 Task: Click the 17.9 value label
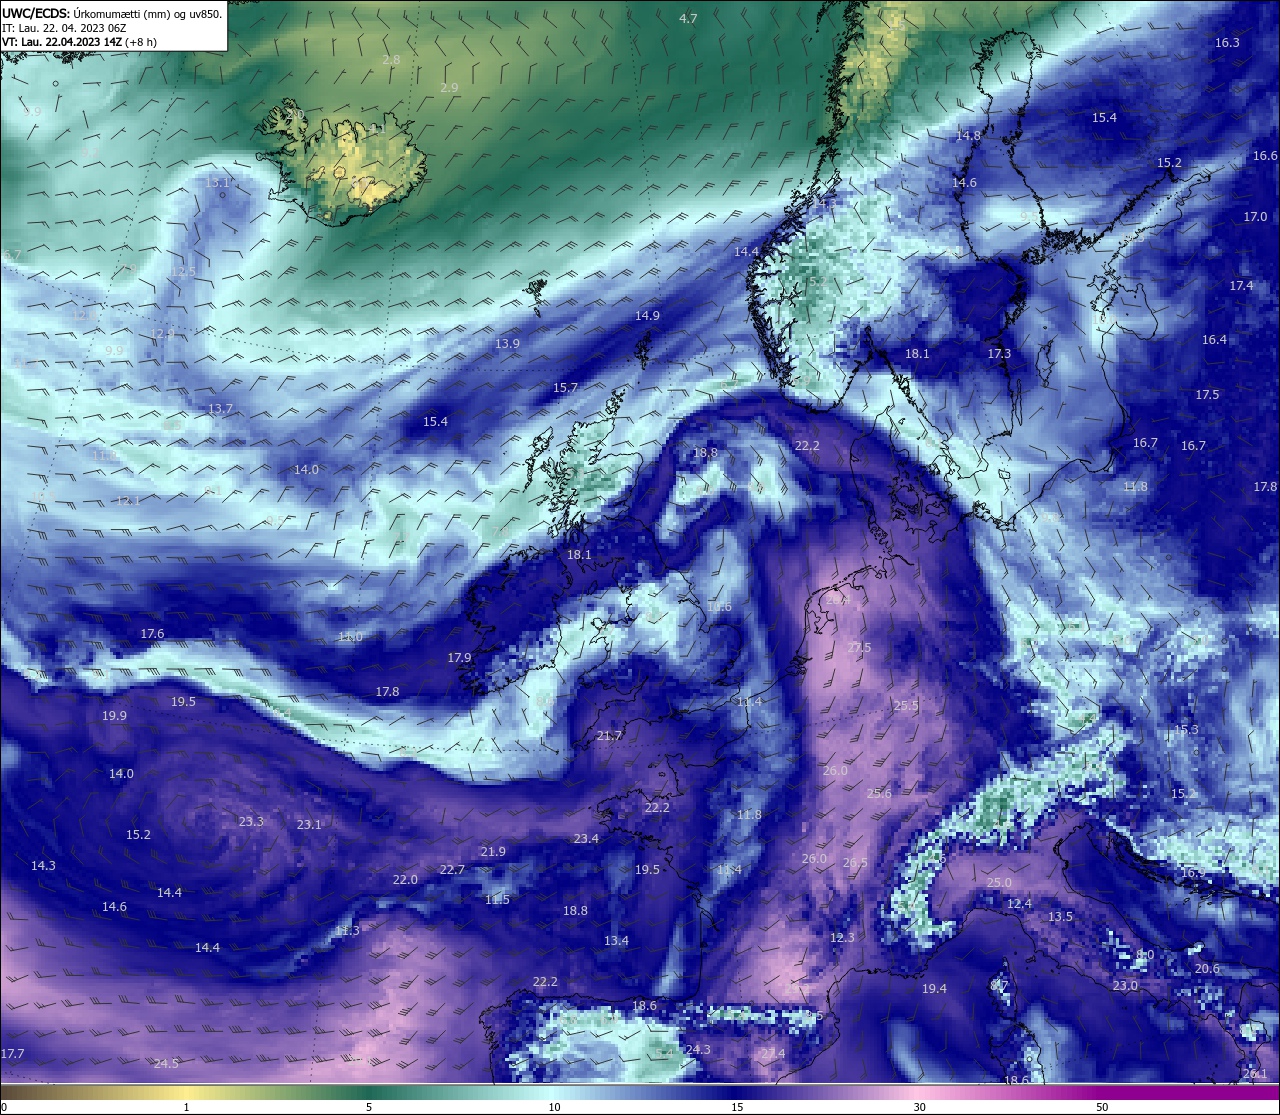(459, 658)
